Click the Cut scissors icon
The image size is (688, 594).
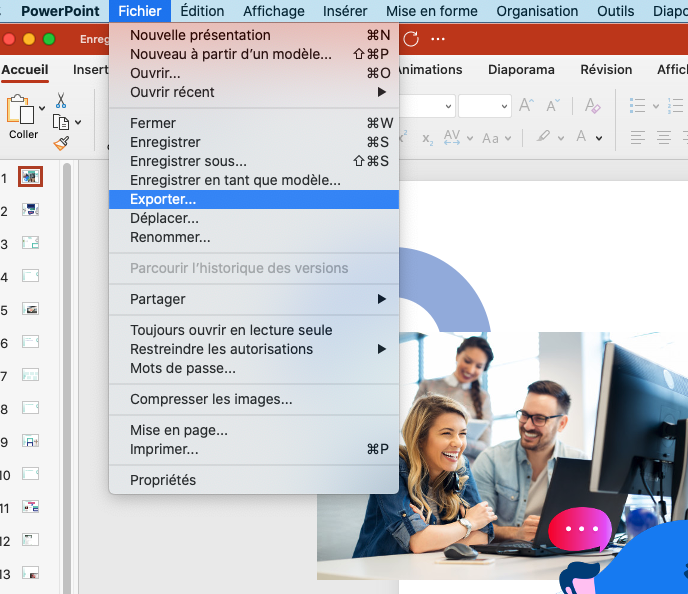tap(61, 100)
